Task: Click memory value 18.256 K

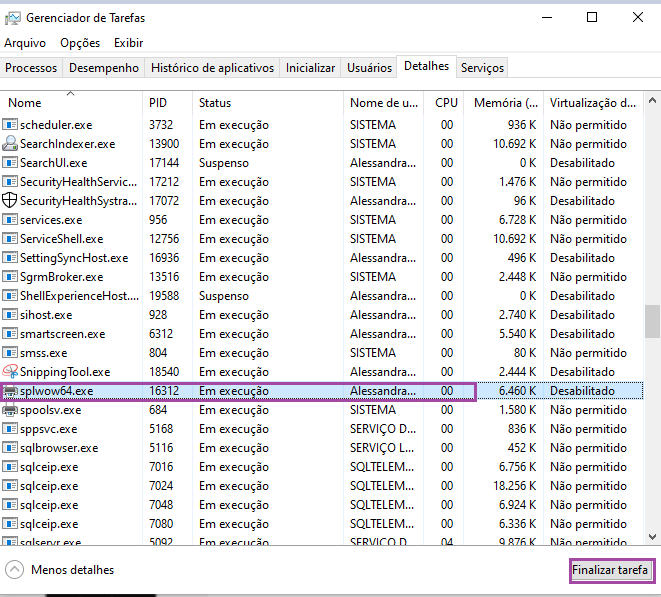Action: [515, 486]
